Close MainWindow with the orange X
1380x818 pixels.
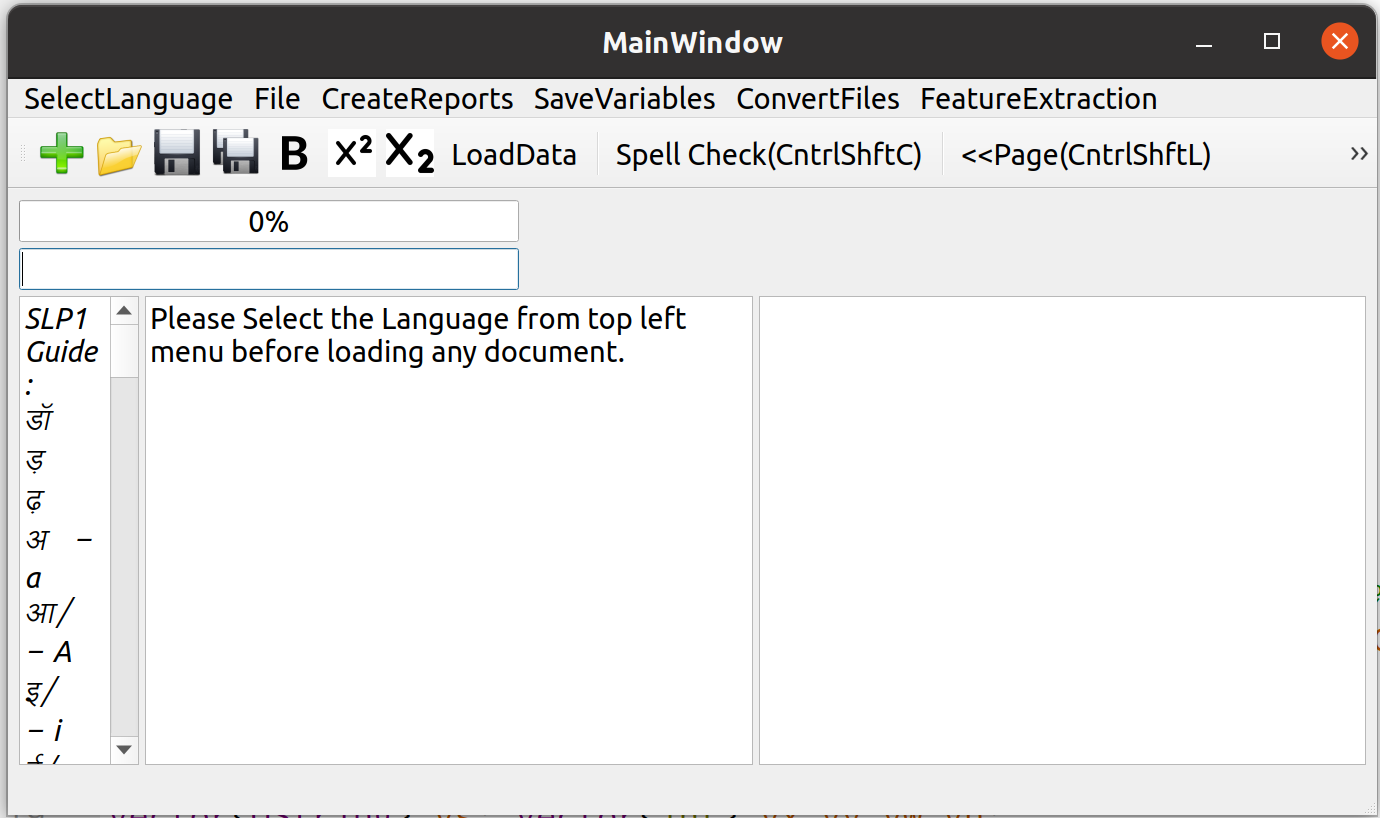pos(1339,42)
